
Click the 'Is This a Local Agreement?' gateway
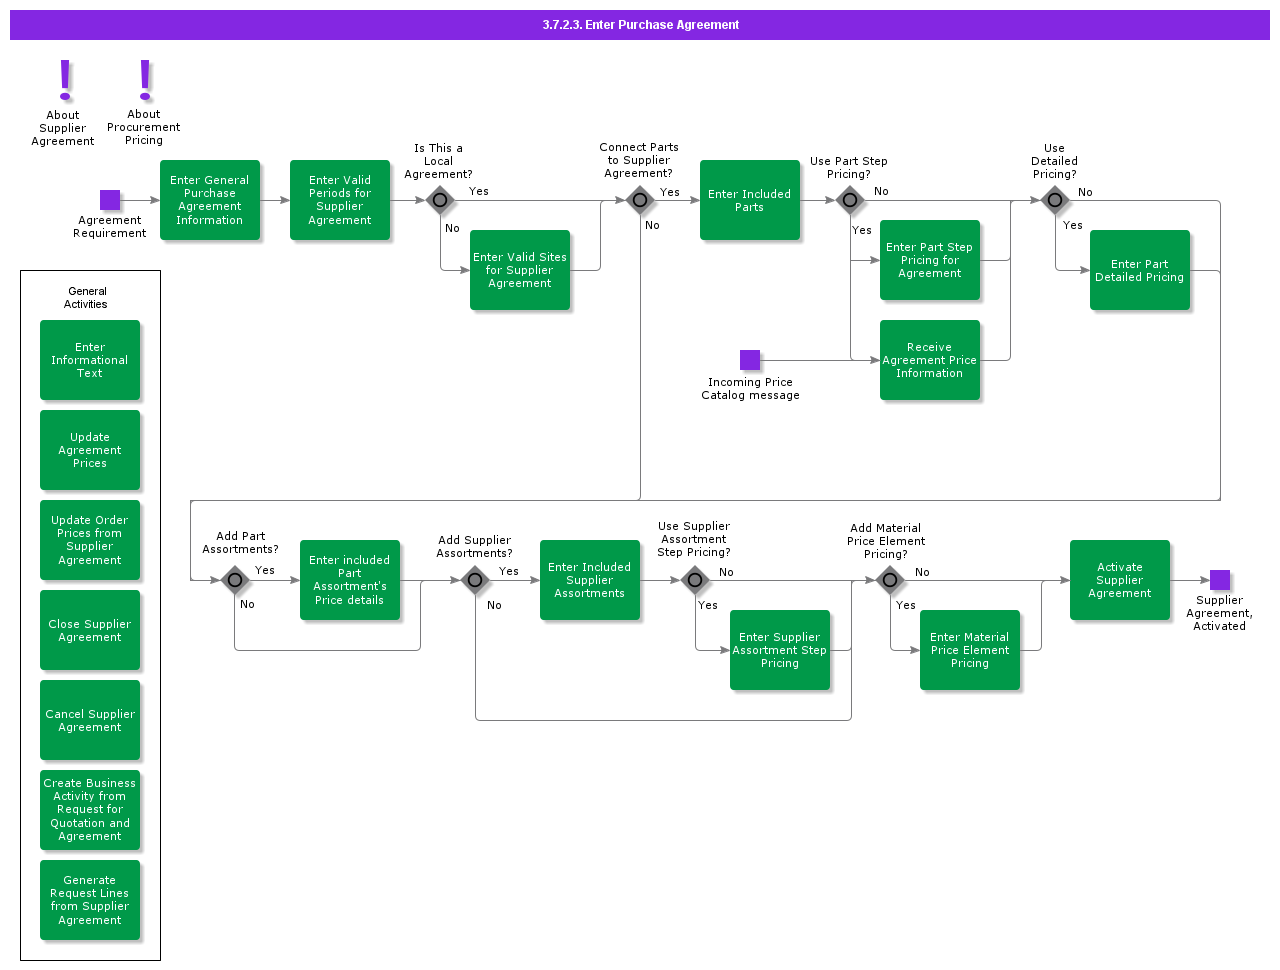440,200
